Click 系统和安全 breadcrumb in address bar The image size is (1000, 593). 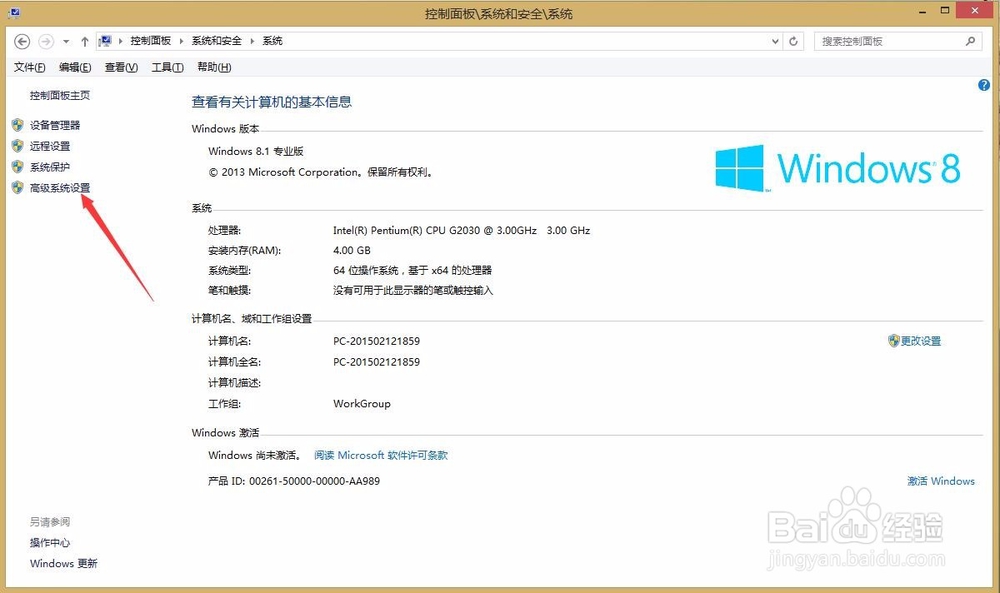(217, 41)
